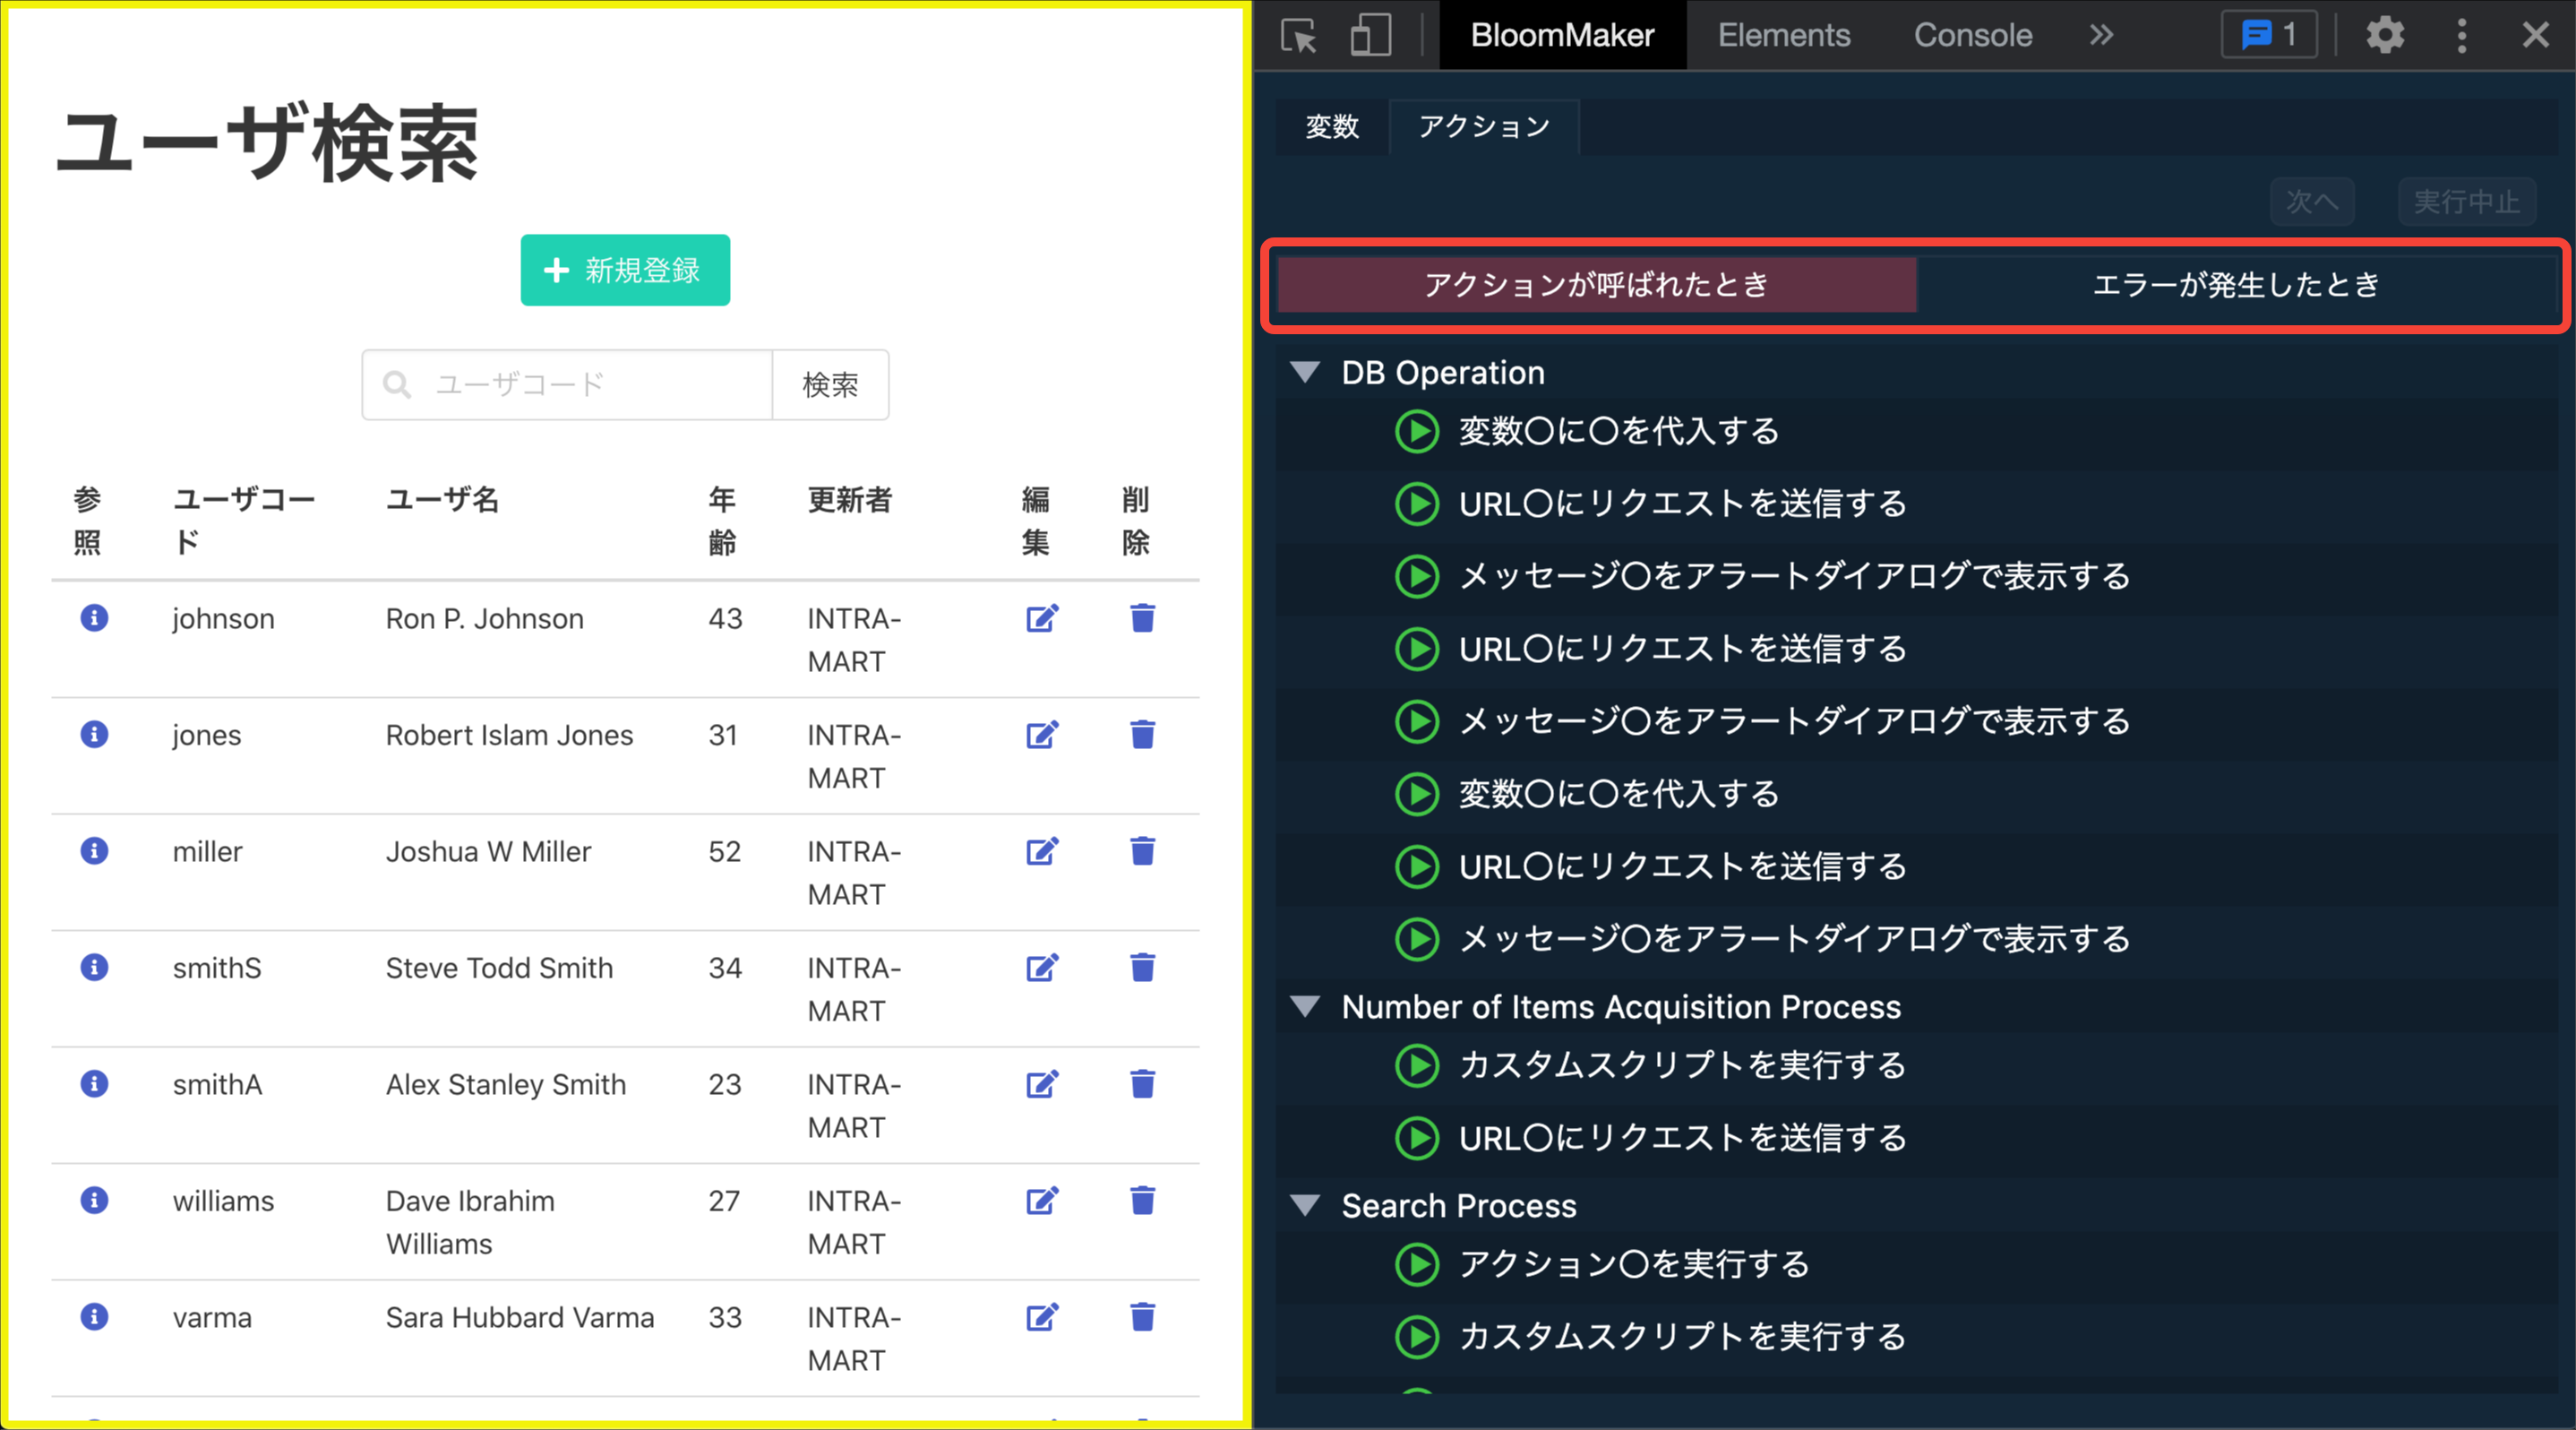The height and width of the screenshot is (1430, 2576).
Task: Click the 検索 search button
Action: point(830,385)
